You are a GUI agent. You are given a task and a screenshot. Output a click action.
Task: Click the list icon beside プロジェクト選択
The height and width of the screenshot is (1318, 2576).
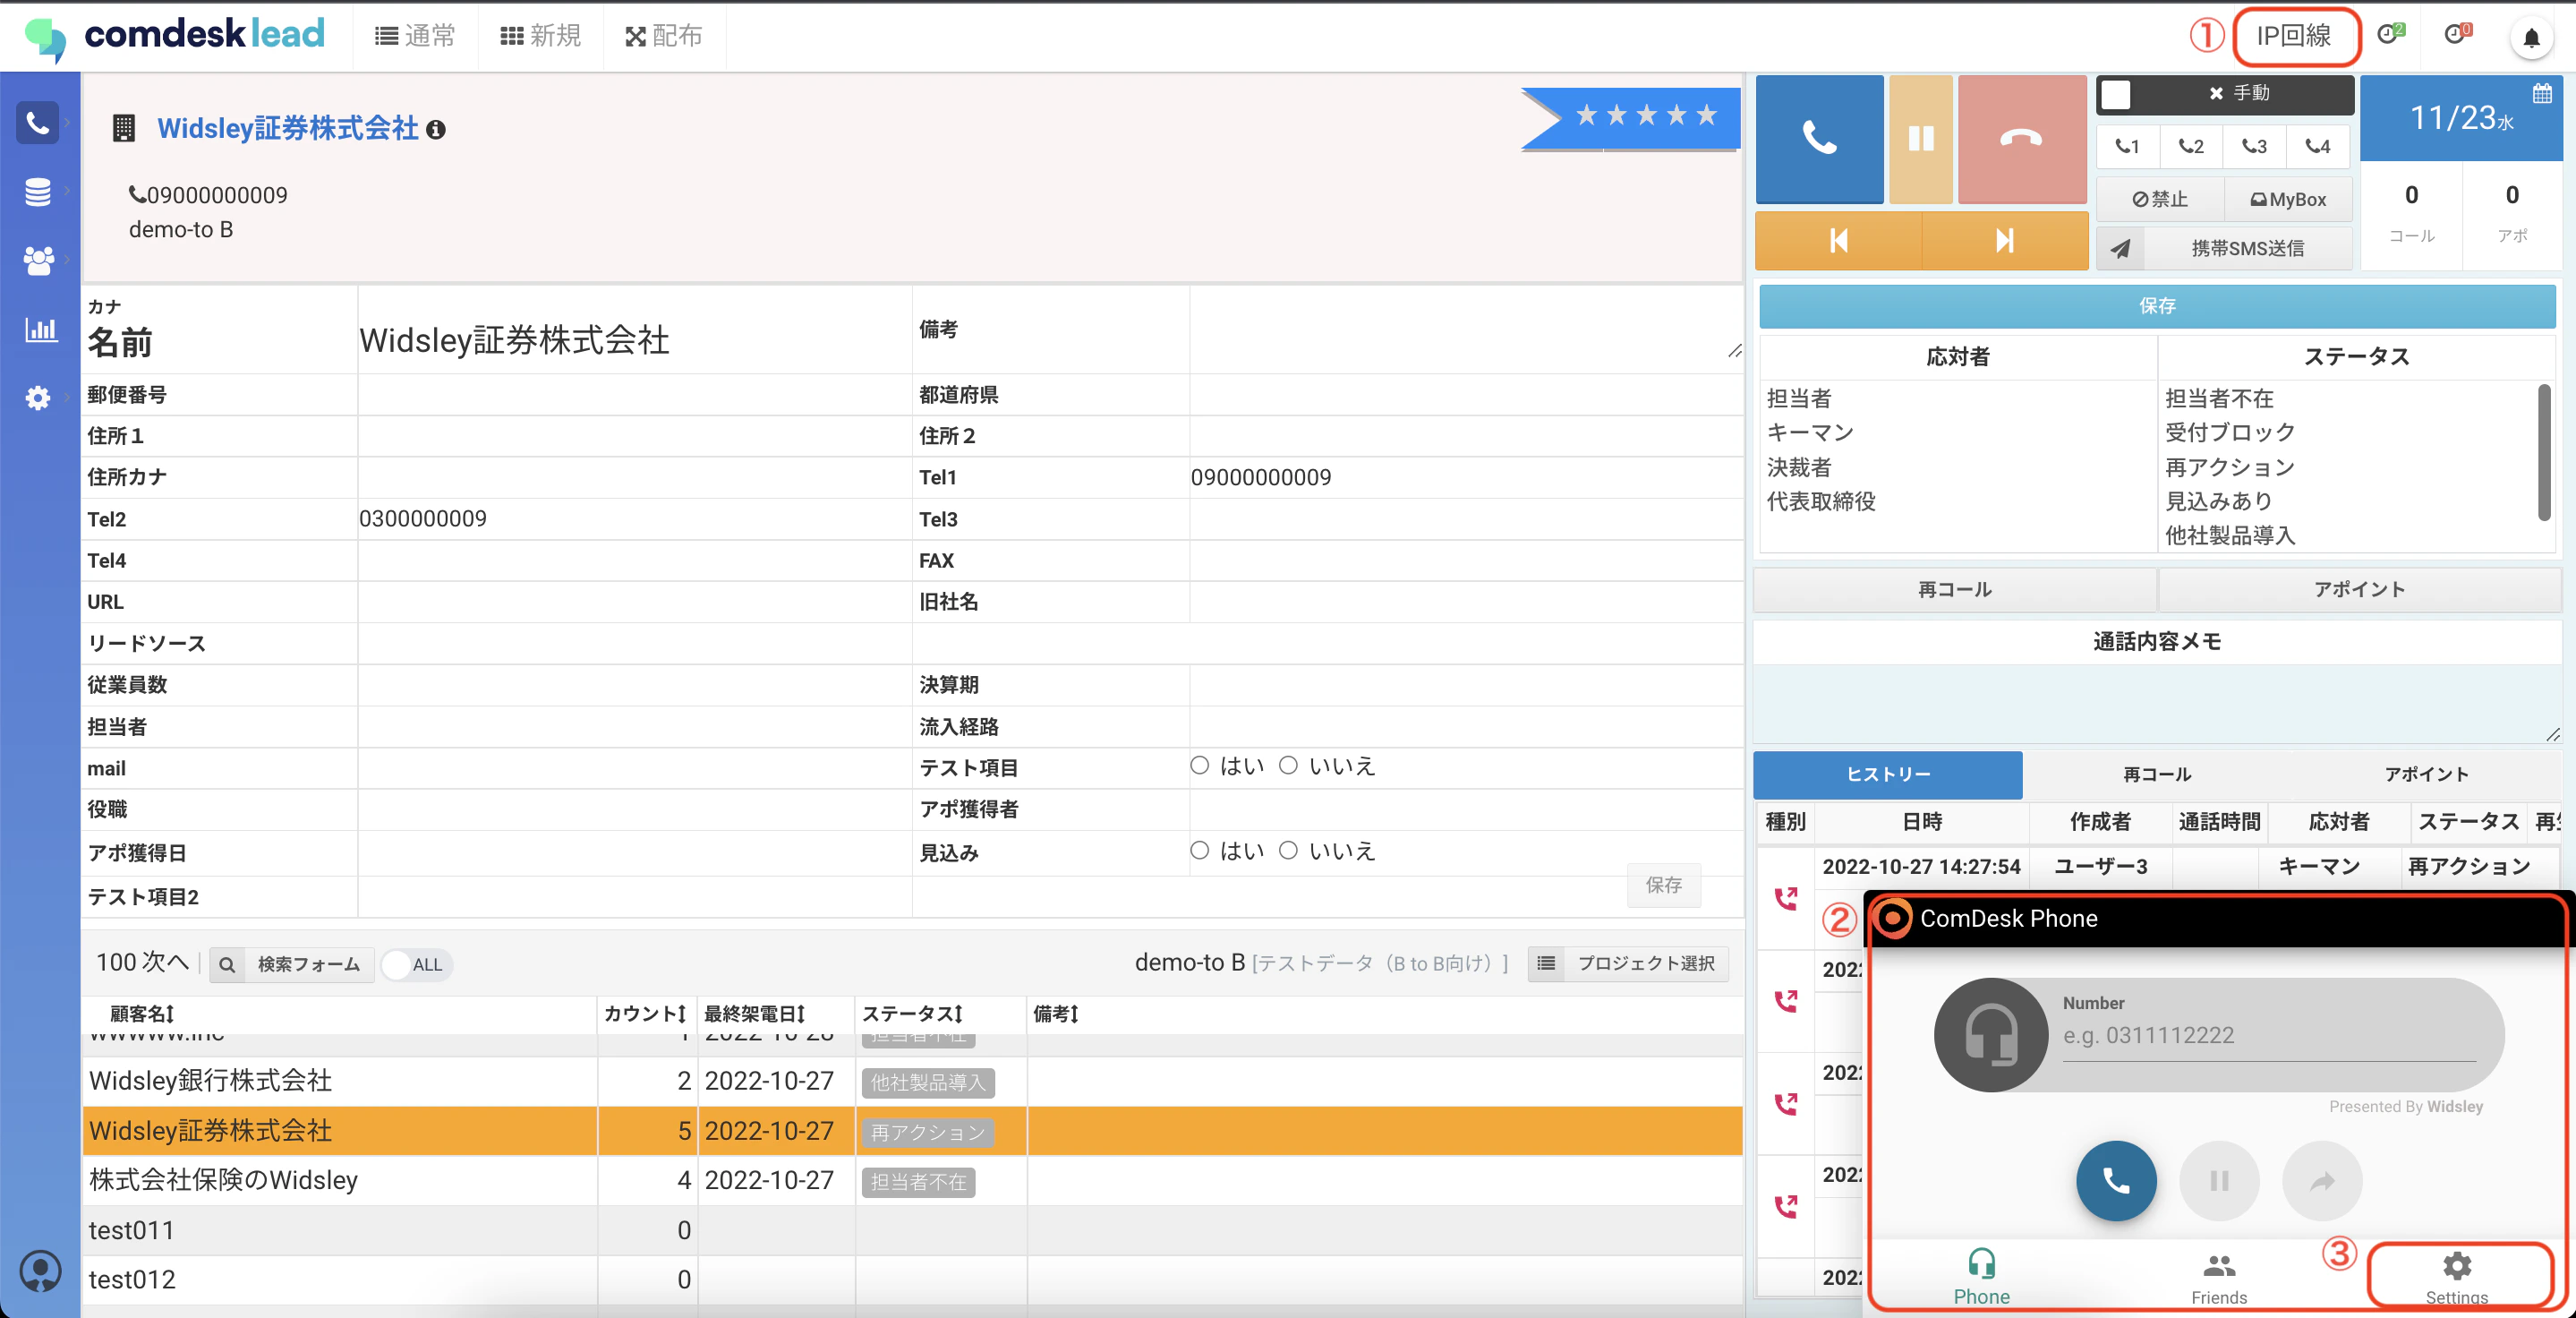pos(1546,963)
